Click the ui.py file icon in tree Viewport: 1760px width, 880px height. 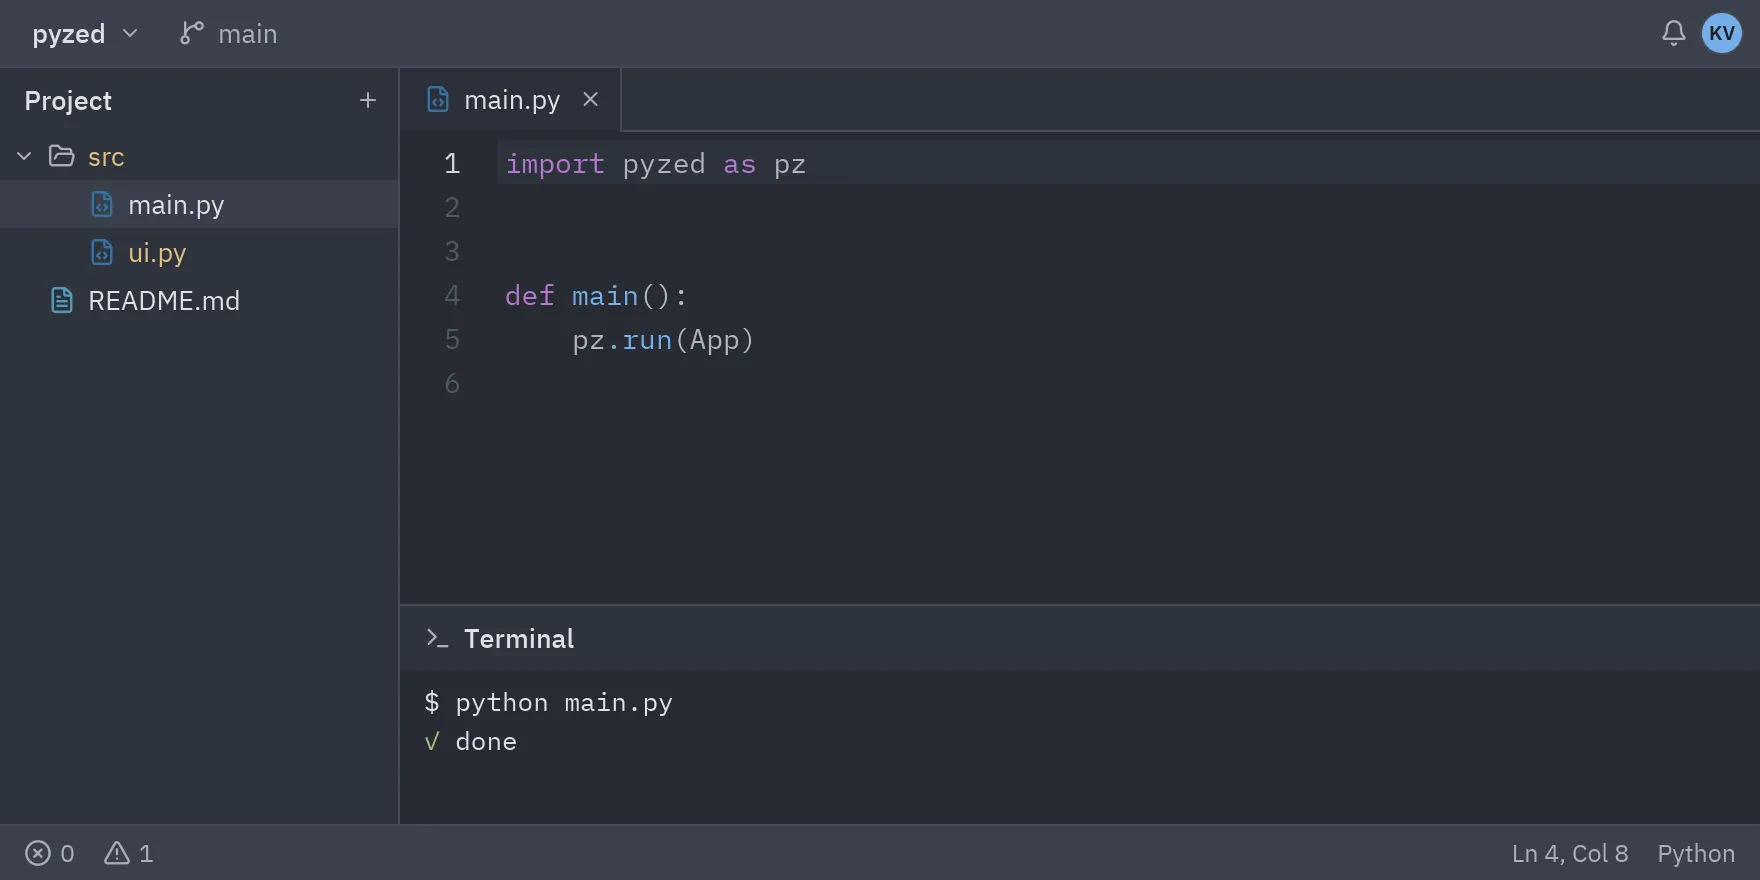(102, 252)
